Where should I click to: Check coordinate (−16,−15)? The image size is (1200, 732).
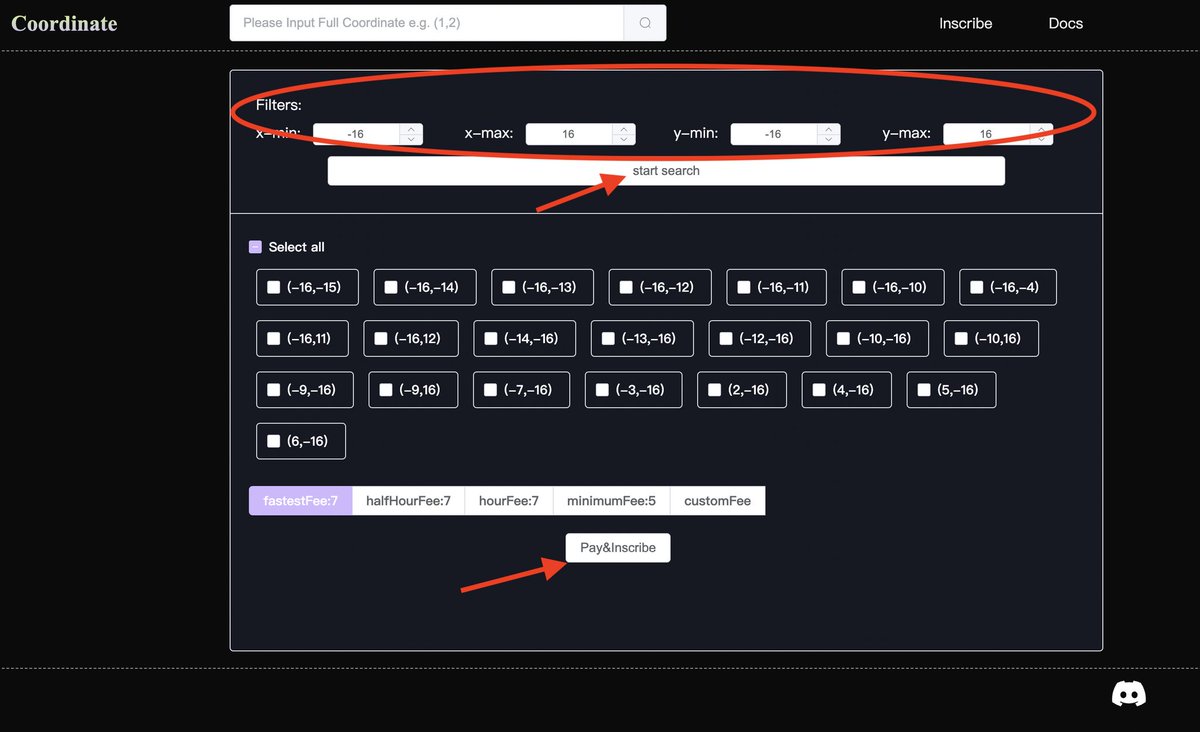click(x=274, y=287)
